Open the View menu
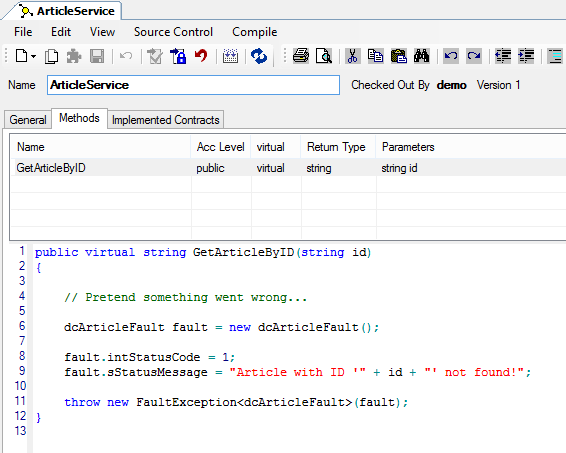 tap(103, 32)
